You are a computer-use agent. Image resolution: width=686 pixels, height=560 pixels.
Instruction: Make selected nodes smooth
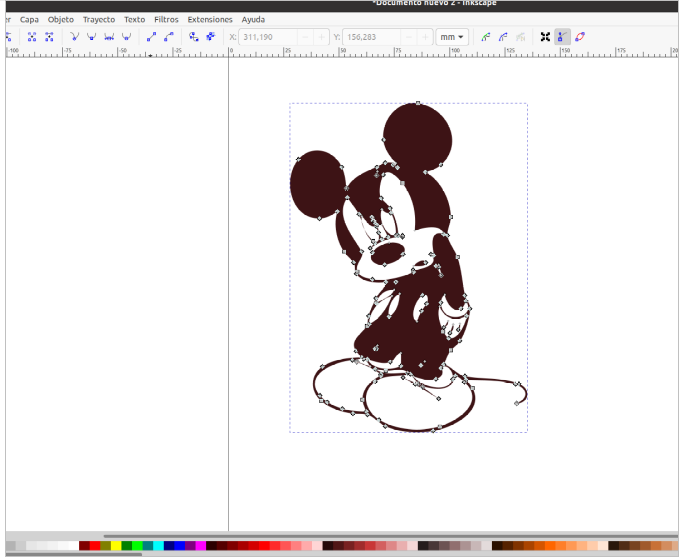click(91, 37)
